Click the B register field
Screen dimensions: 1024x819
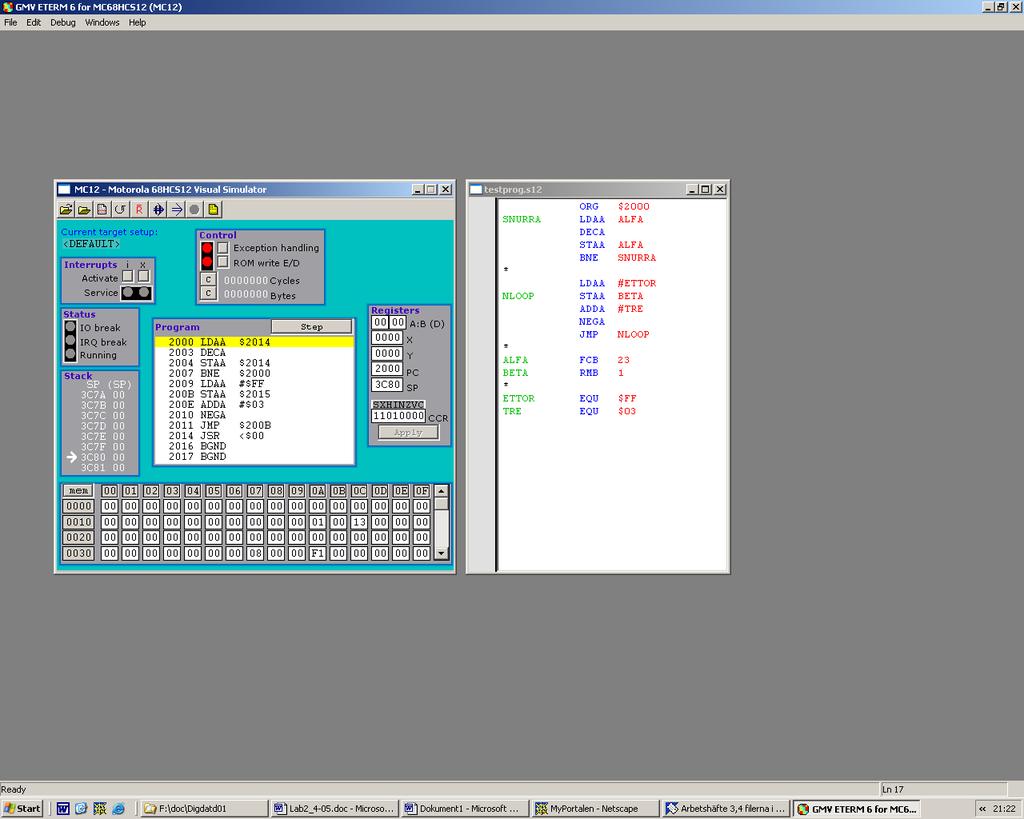(397, 322)
